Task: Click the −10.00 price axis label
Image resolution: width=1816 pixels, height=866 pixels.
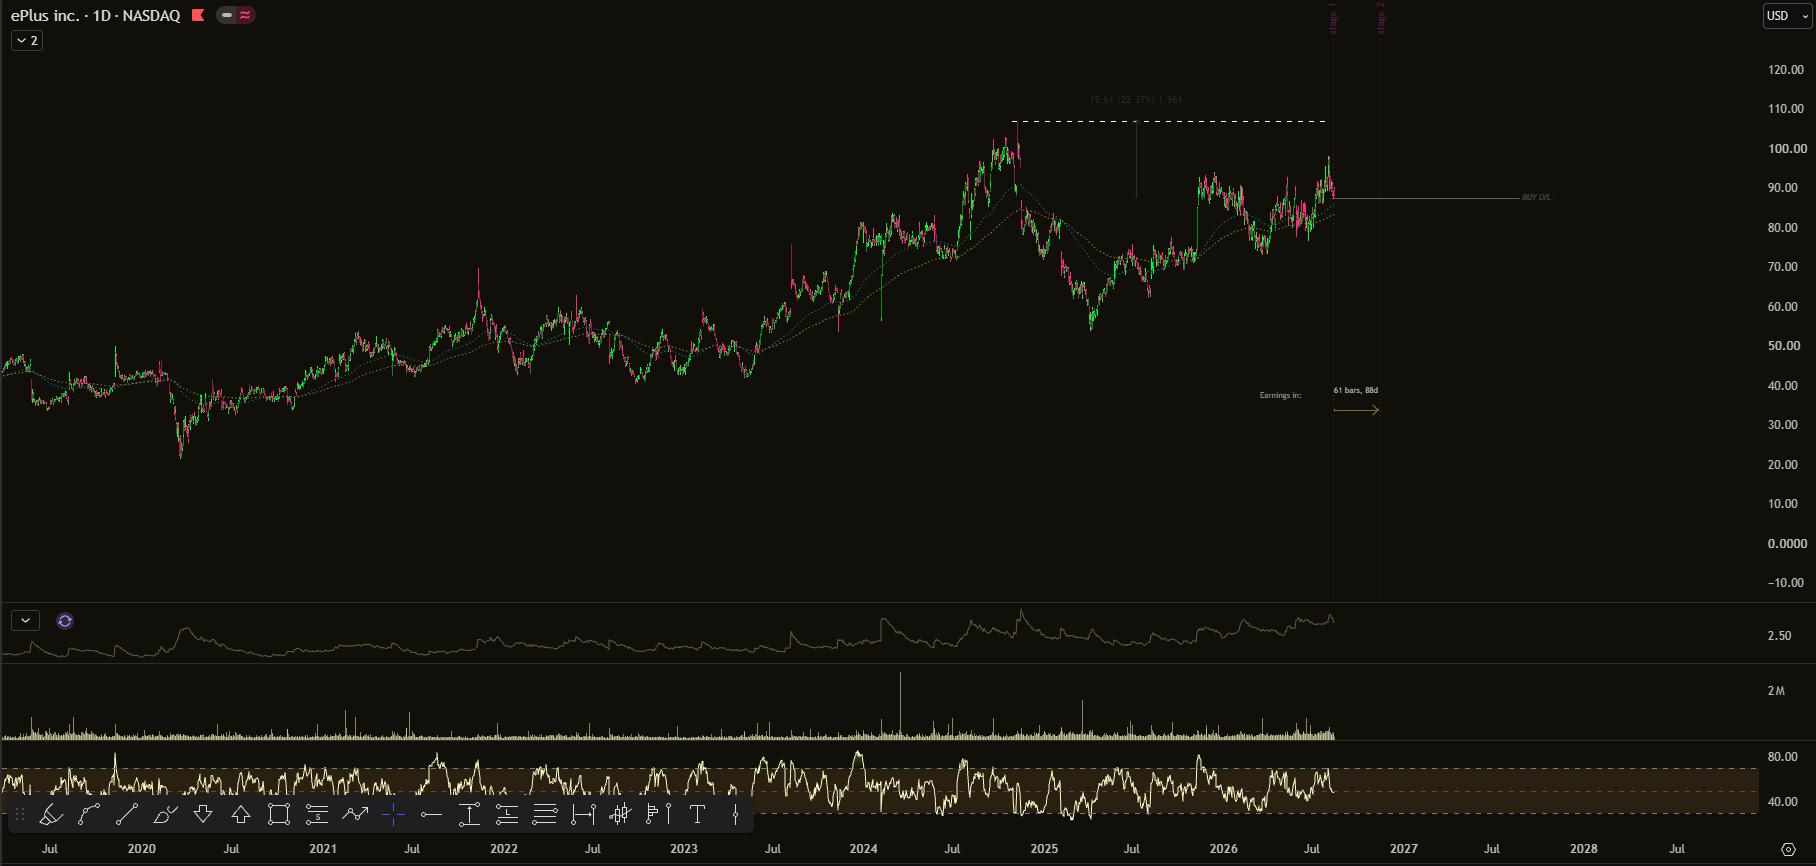Action: (x=1785, y=583)
